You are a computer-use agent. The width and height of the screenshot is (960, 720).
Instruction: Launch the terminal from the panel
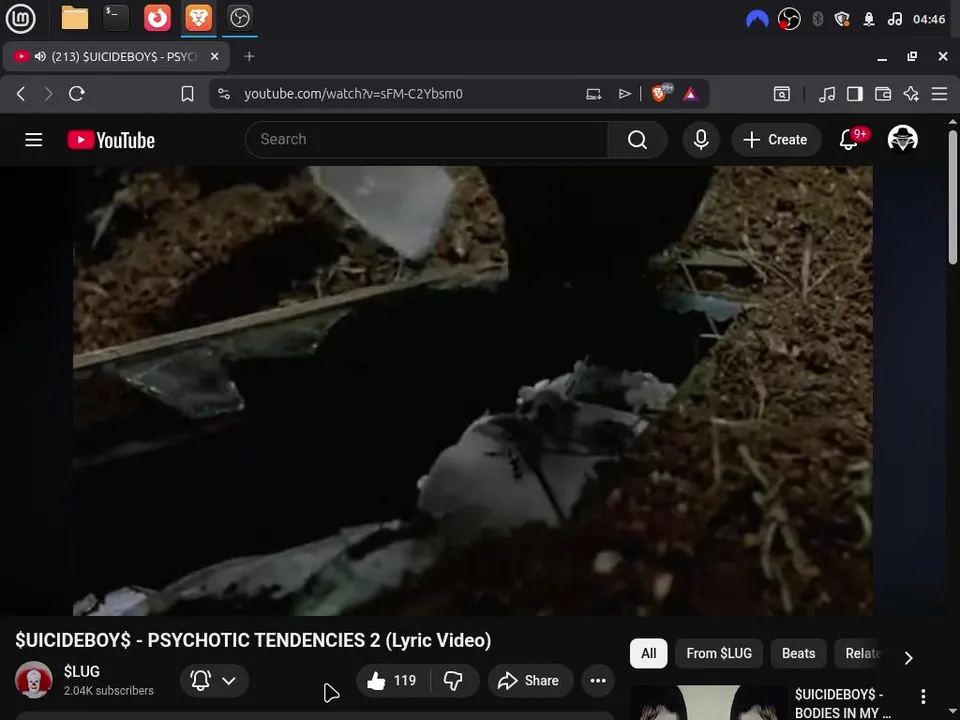click(x=116, y=18)
